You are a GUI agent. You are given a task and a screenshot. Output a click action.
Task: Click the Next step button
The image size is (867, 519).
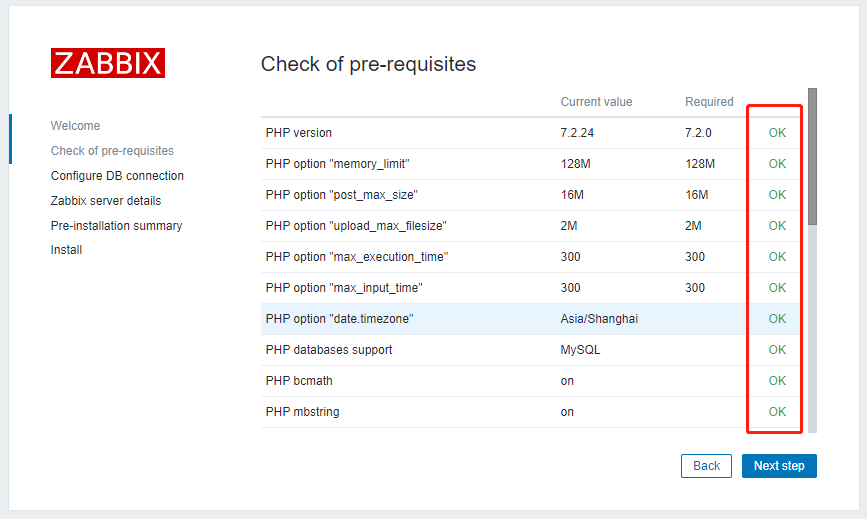pyautogui.click(x=779, y=466)
